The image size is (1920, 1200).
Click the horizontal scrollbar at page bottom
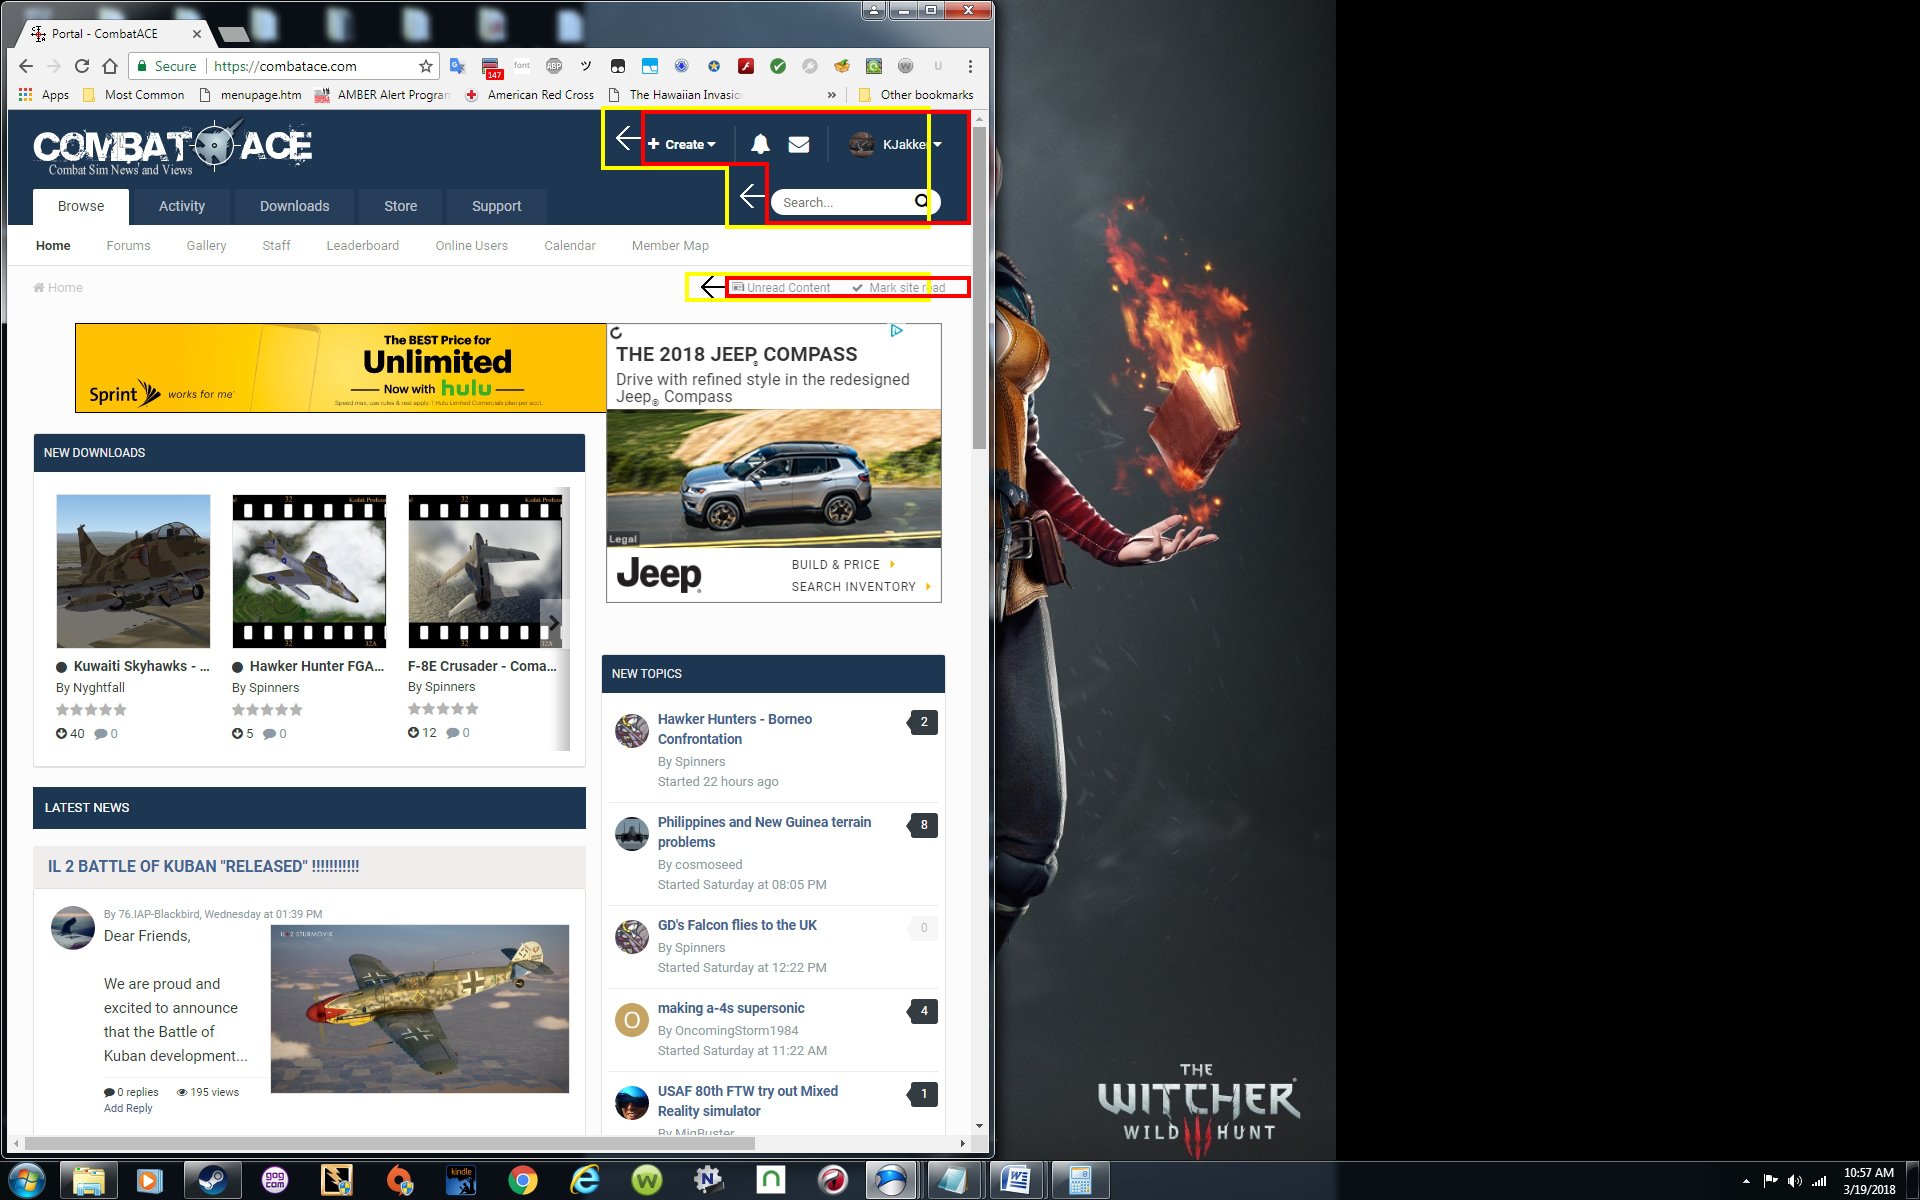(x=390, y=1143)
